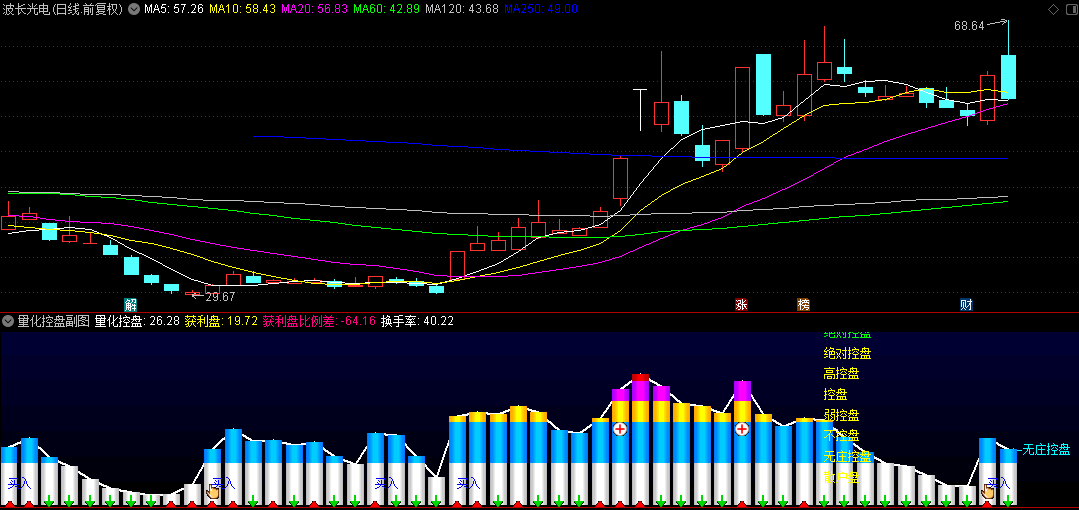
Task: Click the leftmost 买入 signal label
Action: (19, 483)
